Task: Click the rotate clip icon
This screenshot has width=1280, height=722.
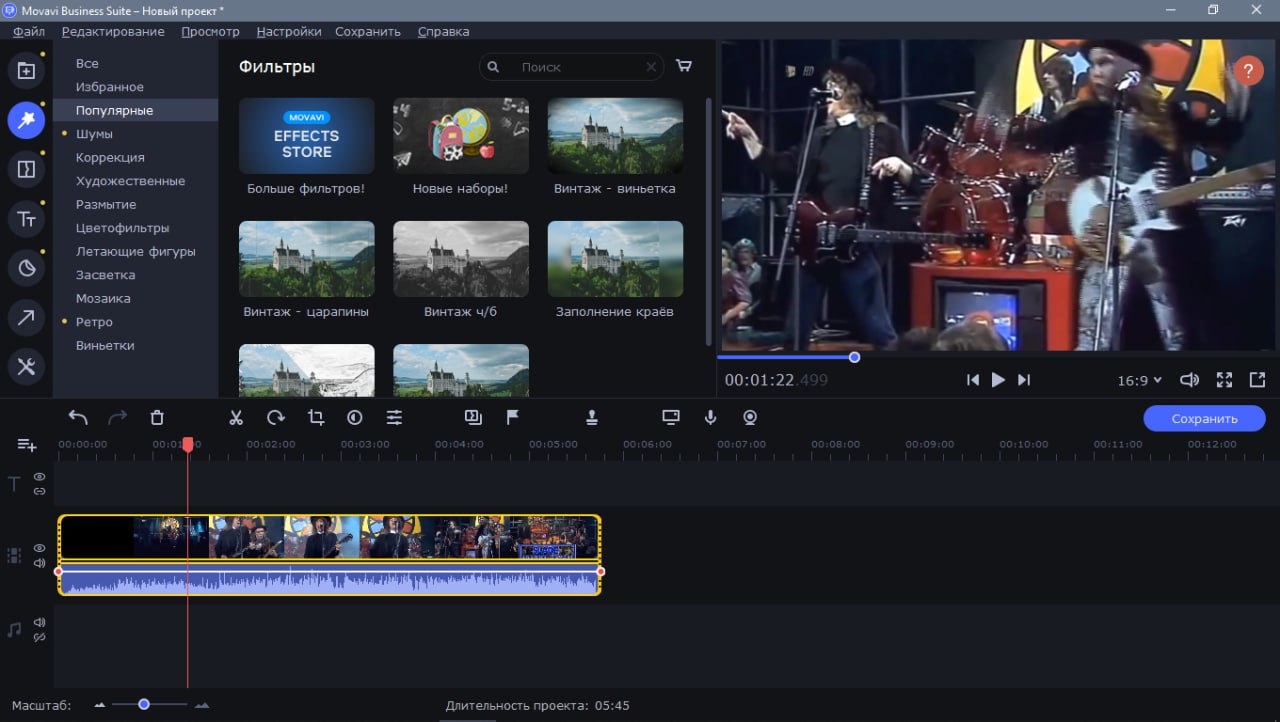Action: point(276,418)
